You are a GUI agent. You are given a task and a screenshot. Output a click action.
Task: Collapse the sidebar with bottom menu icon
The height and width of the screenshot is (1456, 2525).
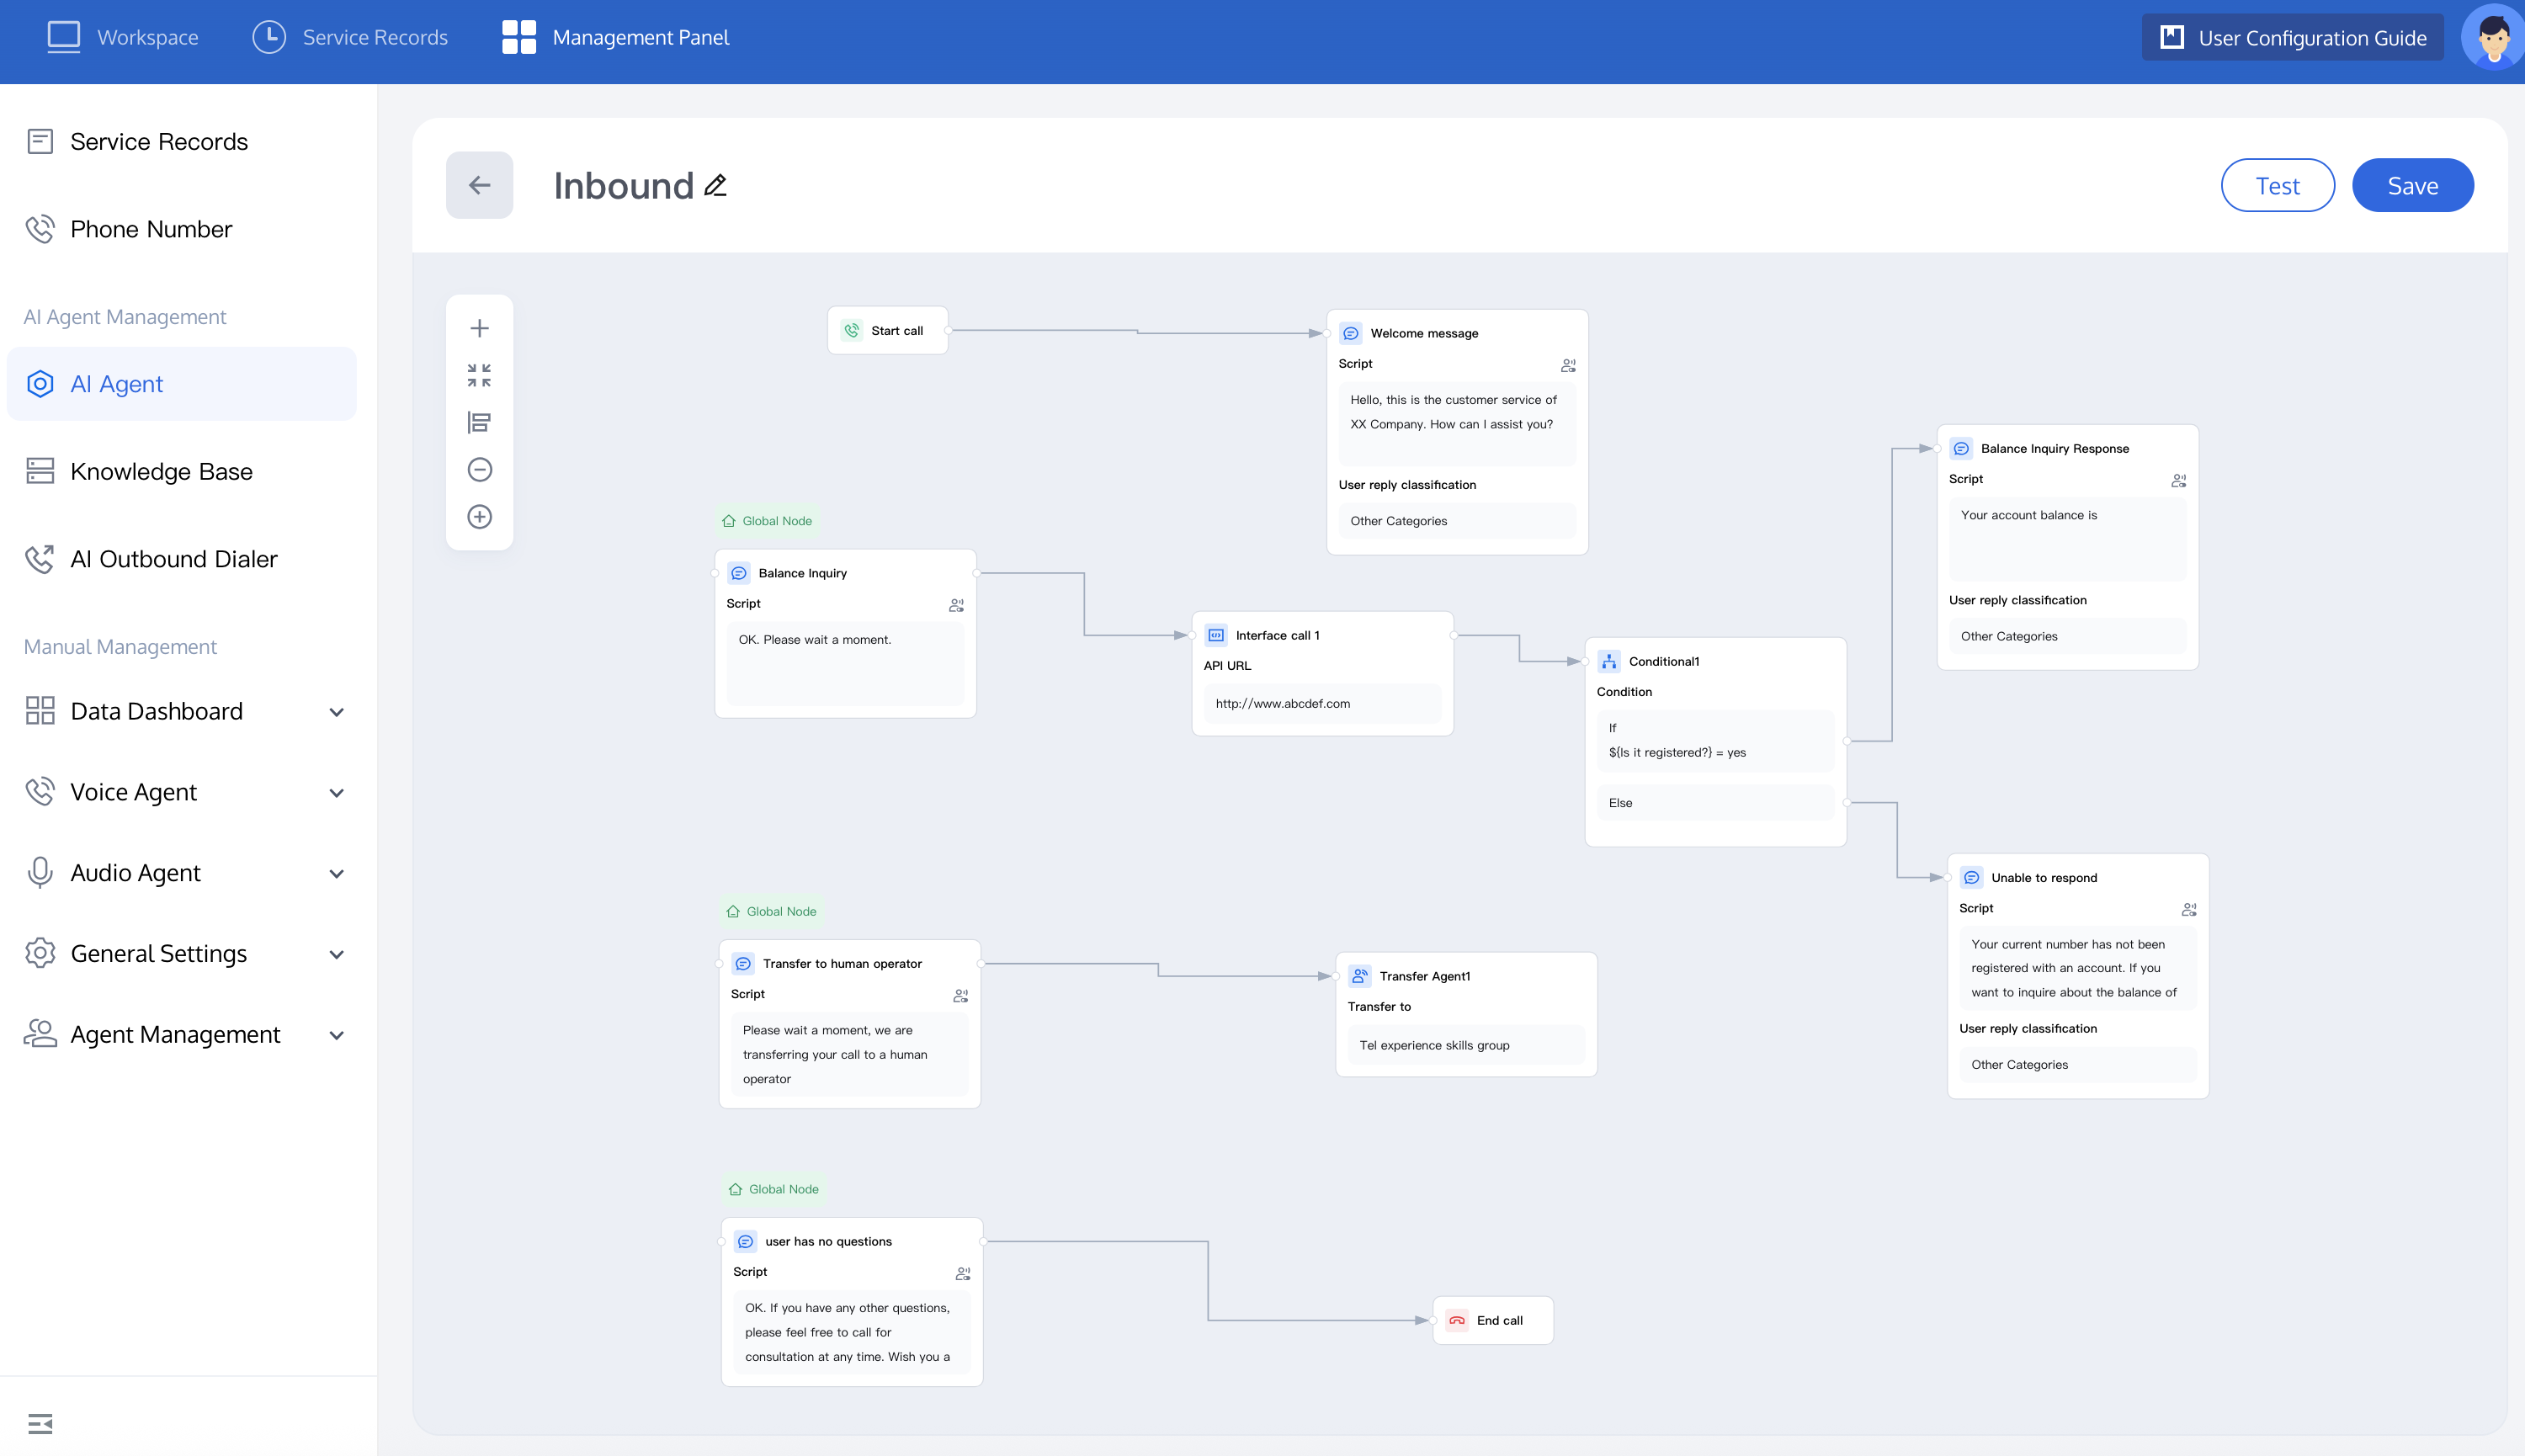coord(40,1423)
